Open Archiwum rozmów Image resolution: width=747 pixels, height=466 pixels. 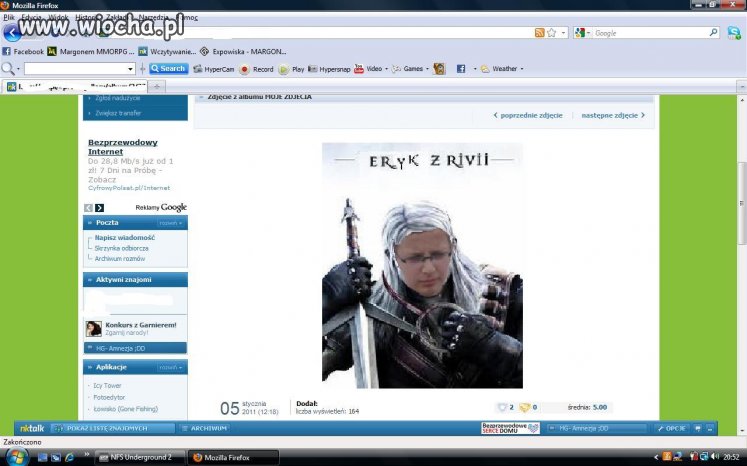pyautogui.click(x=120, y=259)
